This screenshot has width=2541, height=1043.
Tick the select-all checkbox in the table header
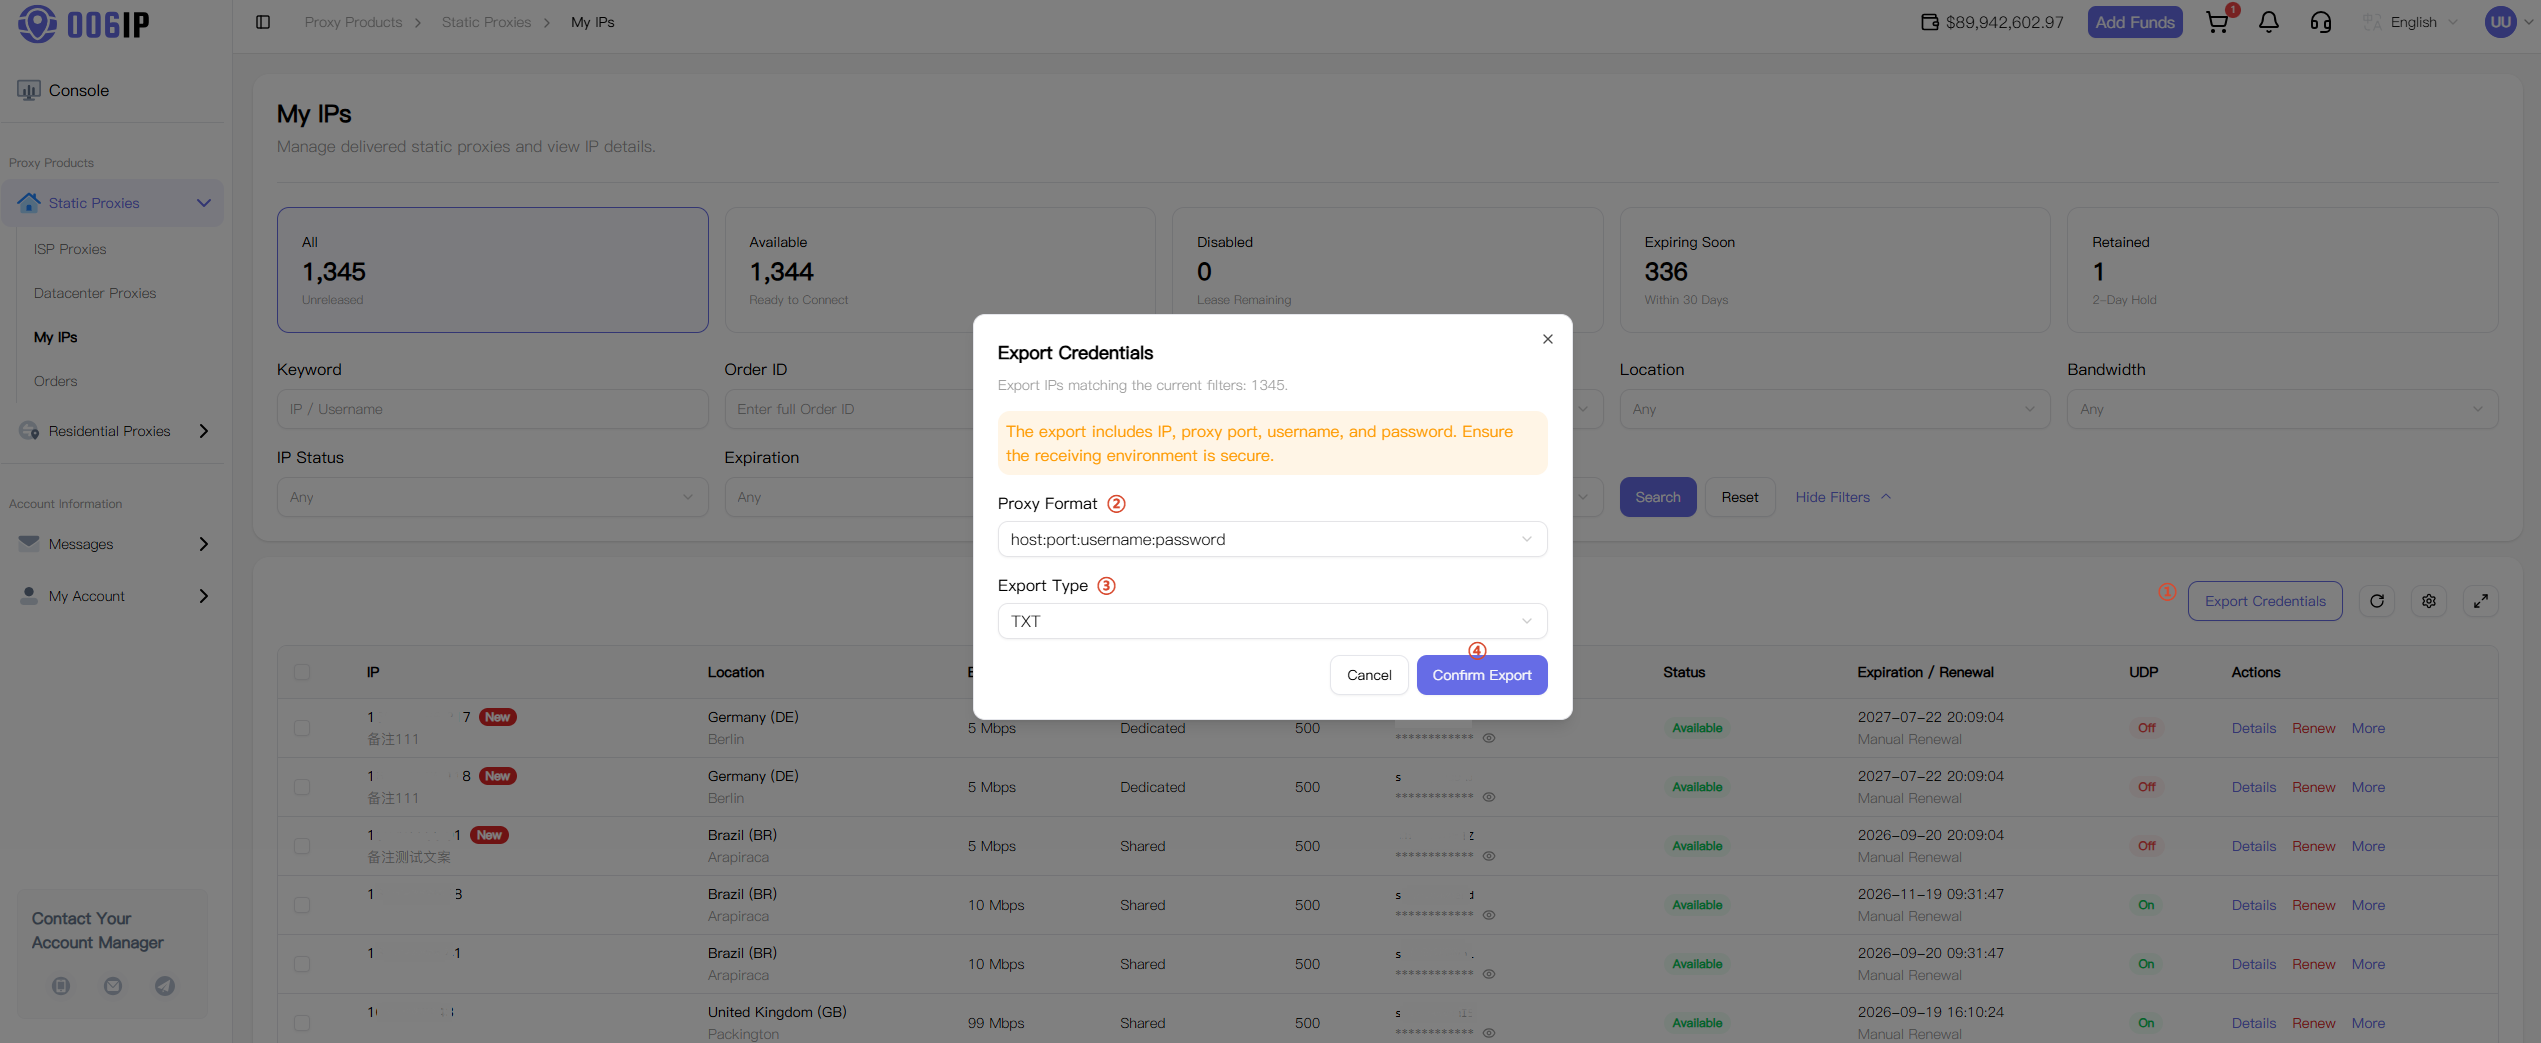coord(302,672)
